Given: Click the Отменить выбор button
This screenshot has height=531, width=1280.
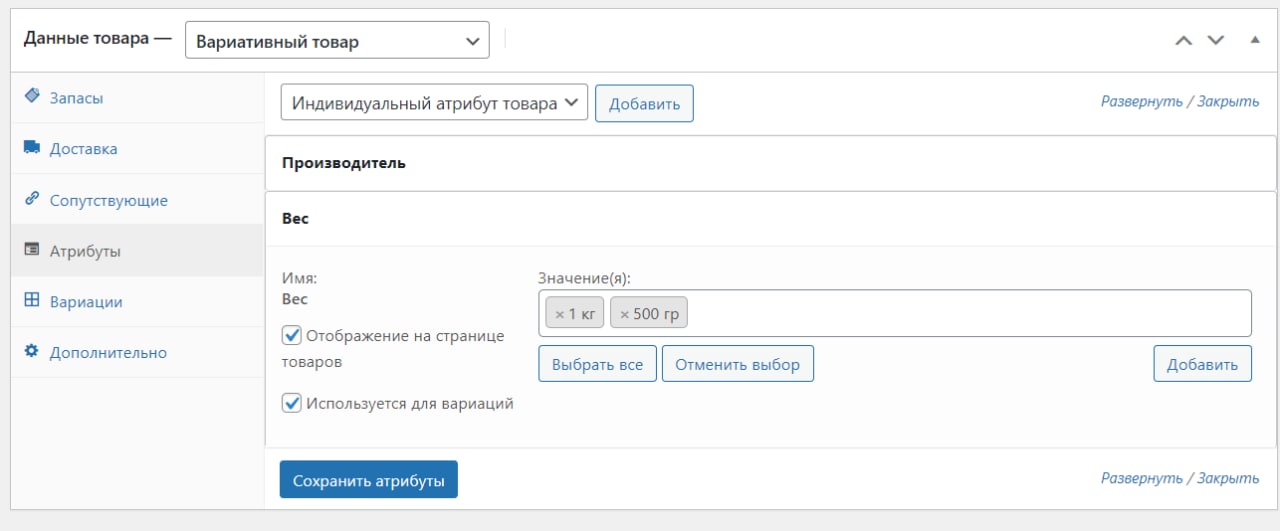Looking at the screenshot, I should (x=737, y=364).
